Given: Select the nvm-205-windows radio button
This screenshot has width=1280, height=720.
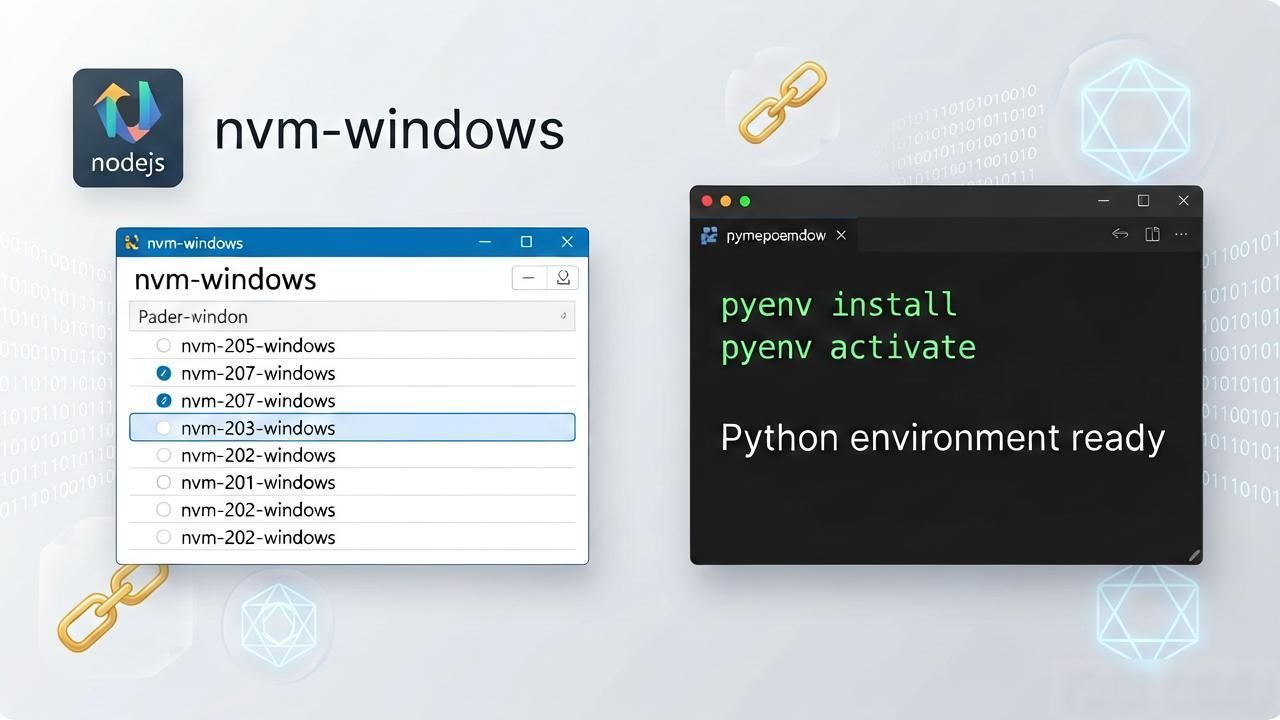Looking at the screenshot, I should coord(164,346).
